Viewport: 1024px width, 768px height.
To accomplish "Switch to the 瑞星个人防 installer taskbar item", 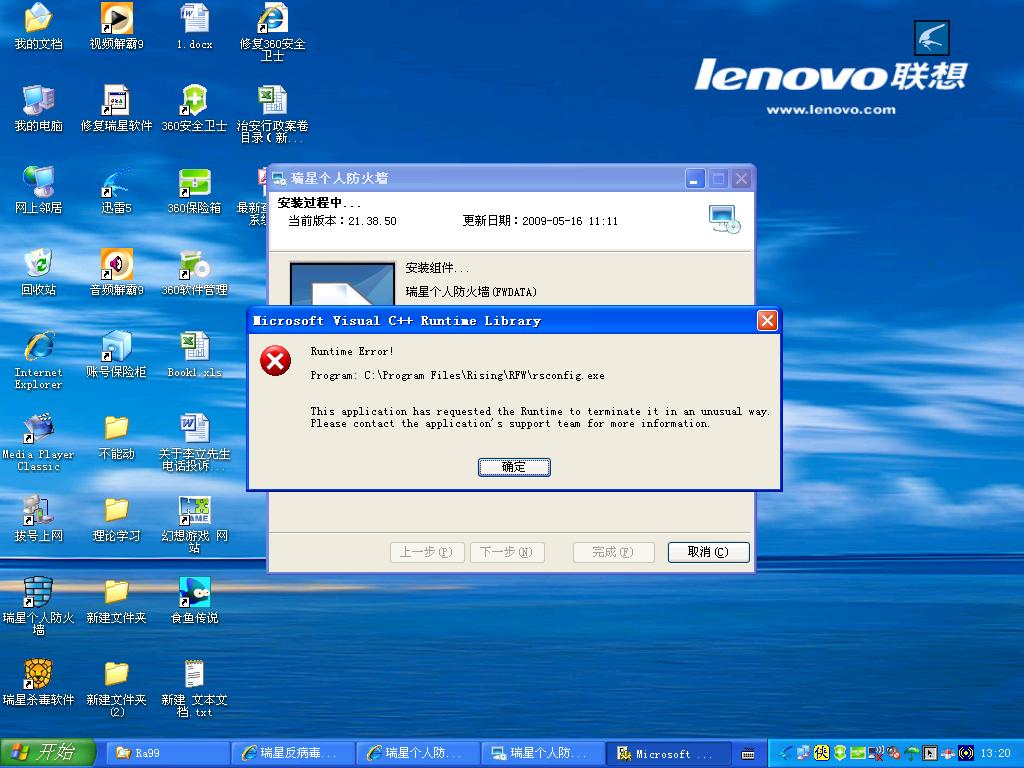I will (543, 754).
